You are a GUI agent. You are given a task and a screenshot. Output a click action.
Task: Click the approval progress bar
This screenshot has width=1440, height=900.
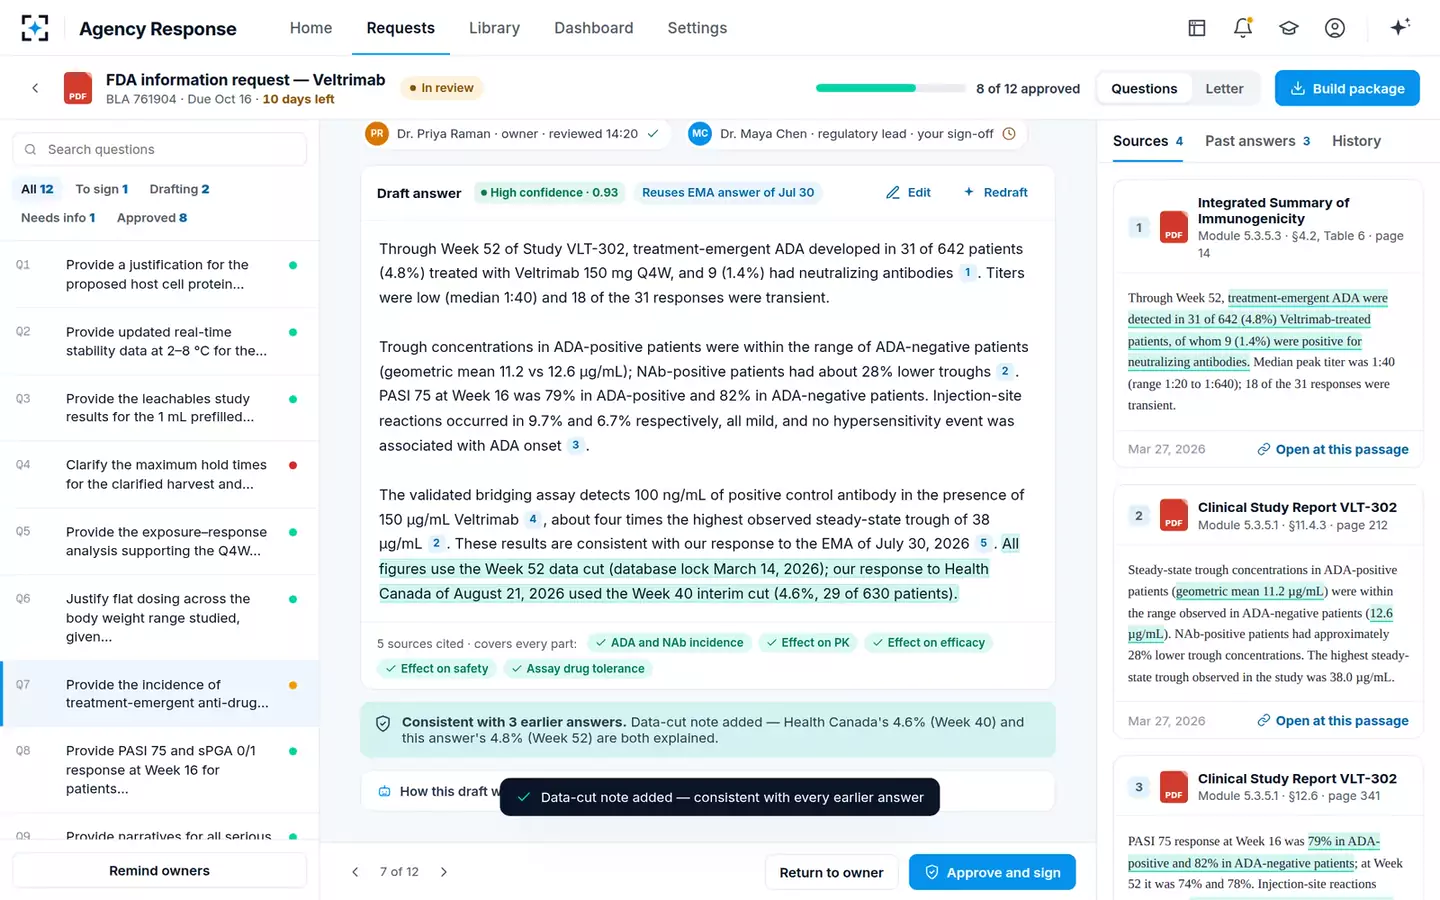(x=891, y=88)
